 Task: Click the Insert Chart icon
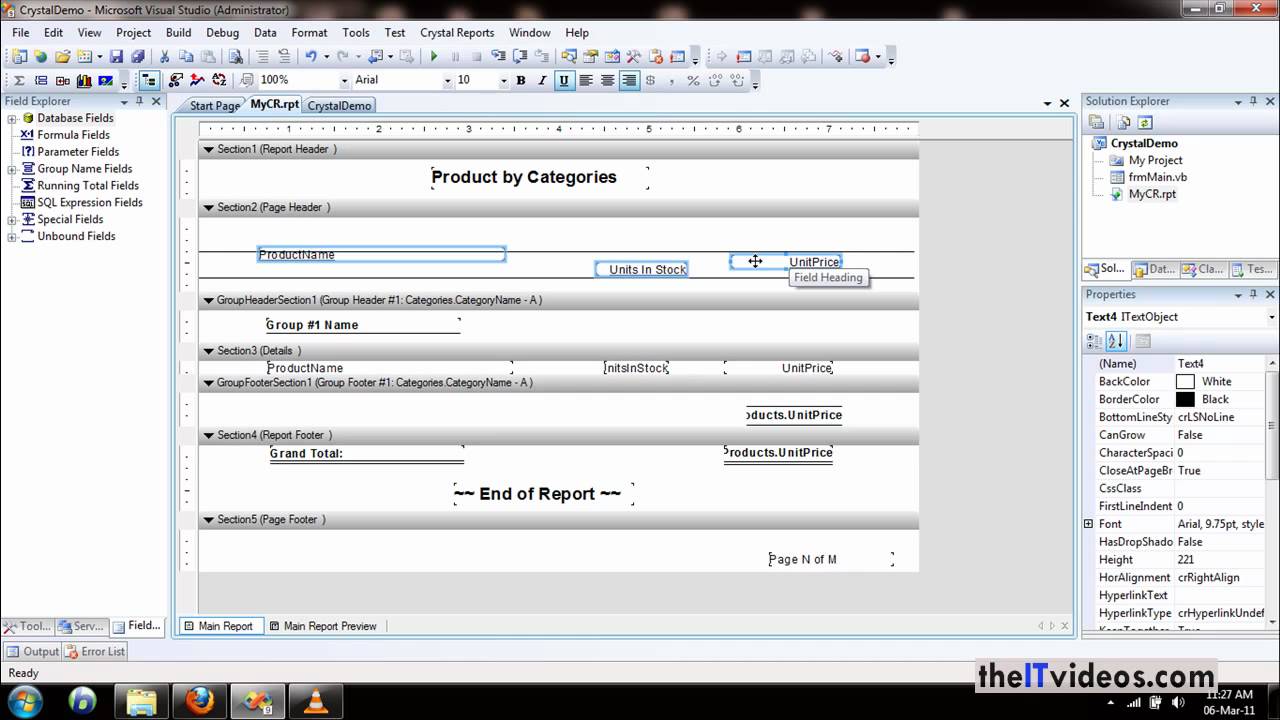(x=84, y=80)
